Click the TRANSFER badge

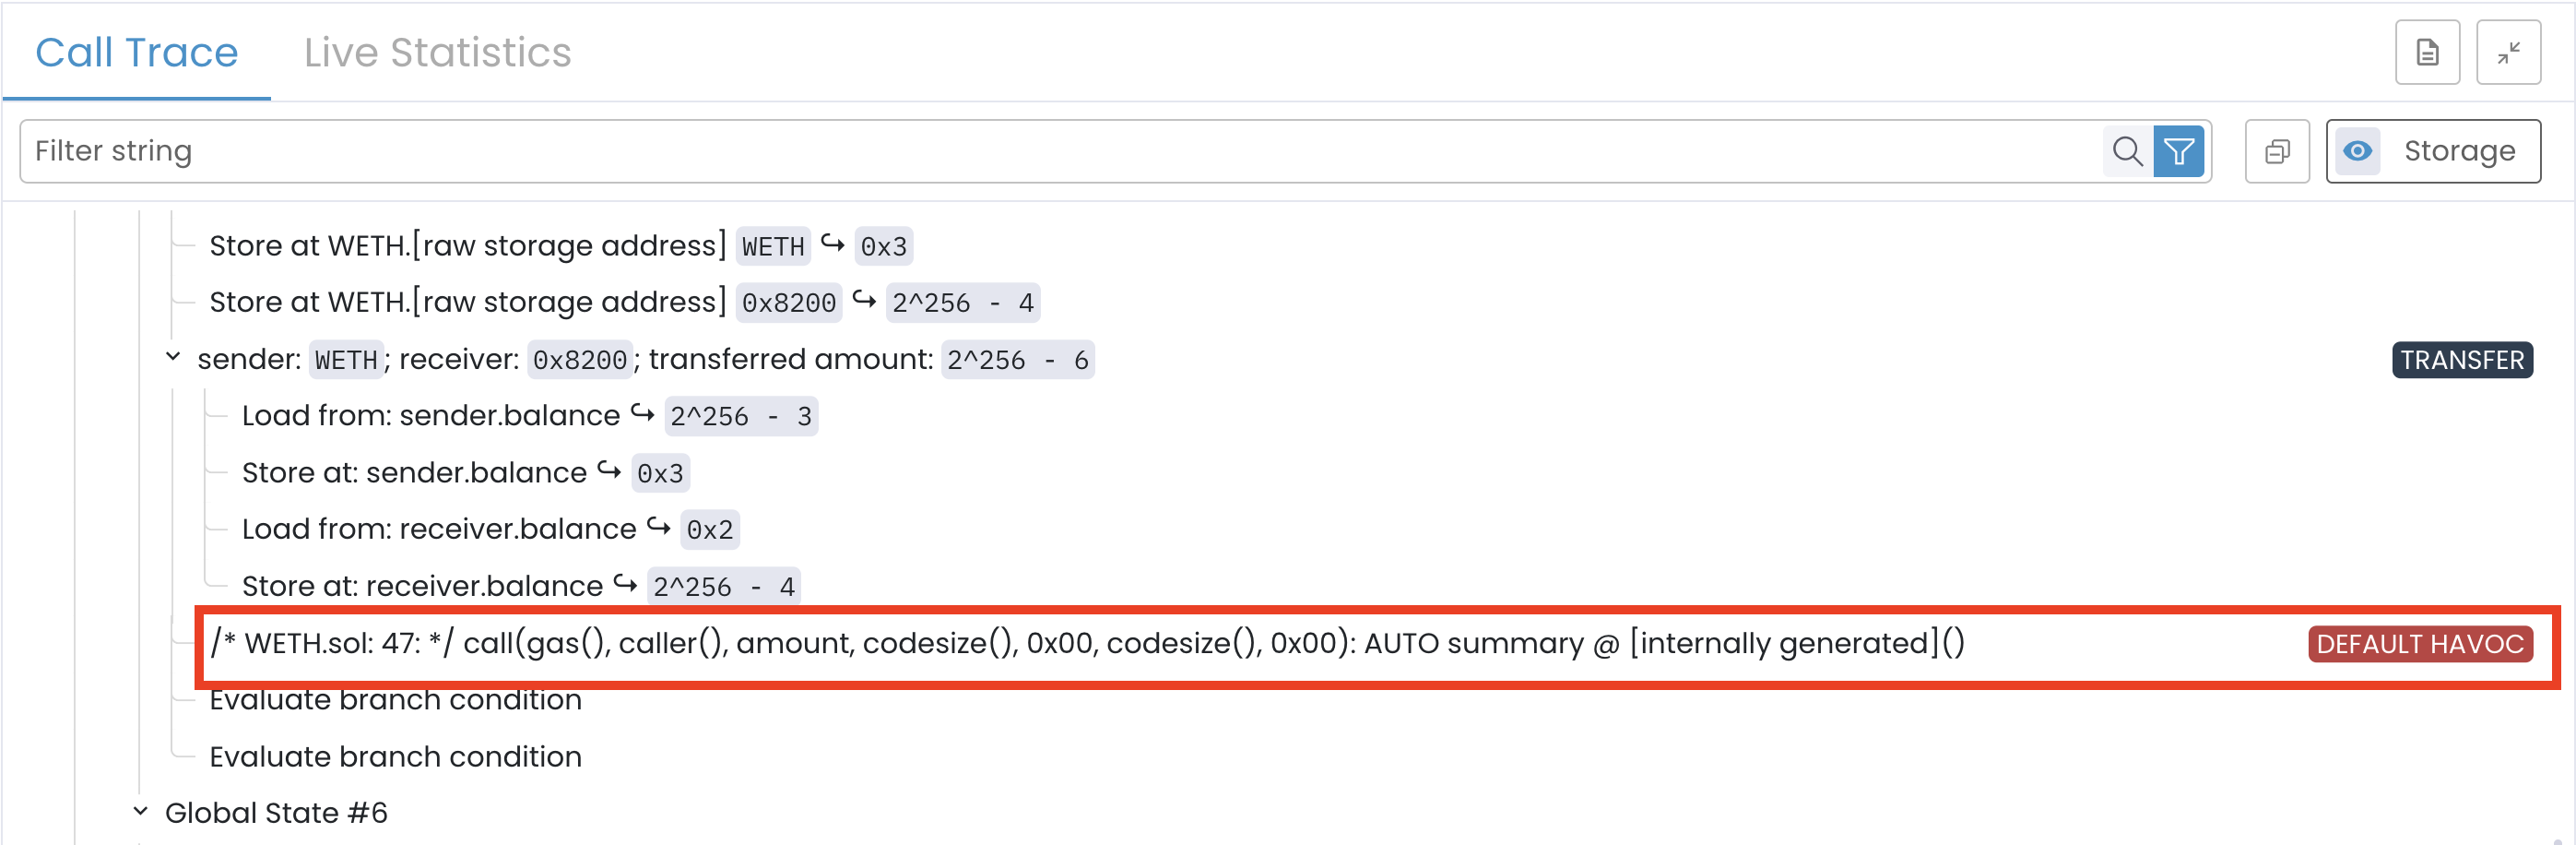coord(2461,360)
